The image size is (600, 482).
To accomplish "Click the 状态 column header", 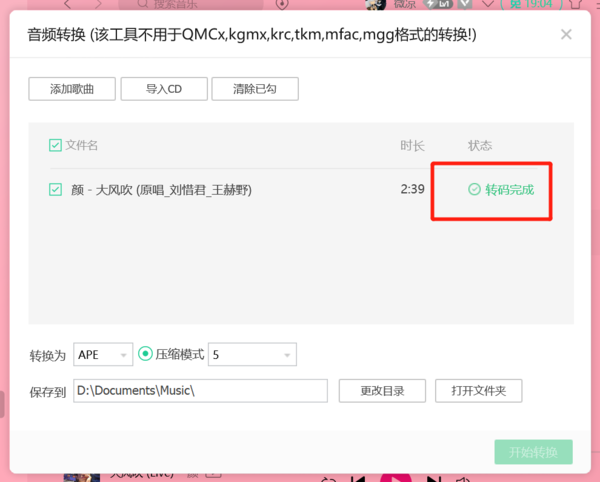I will 480,145.
